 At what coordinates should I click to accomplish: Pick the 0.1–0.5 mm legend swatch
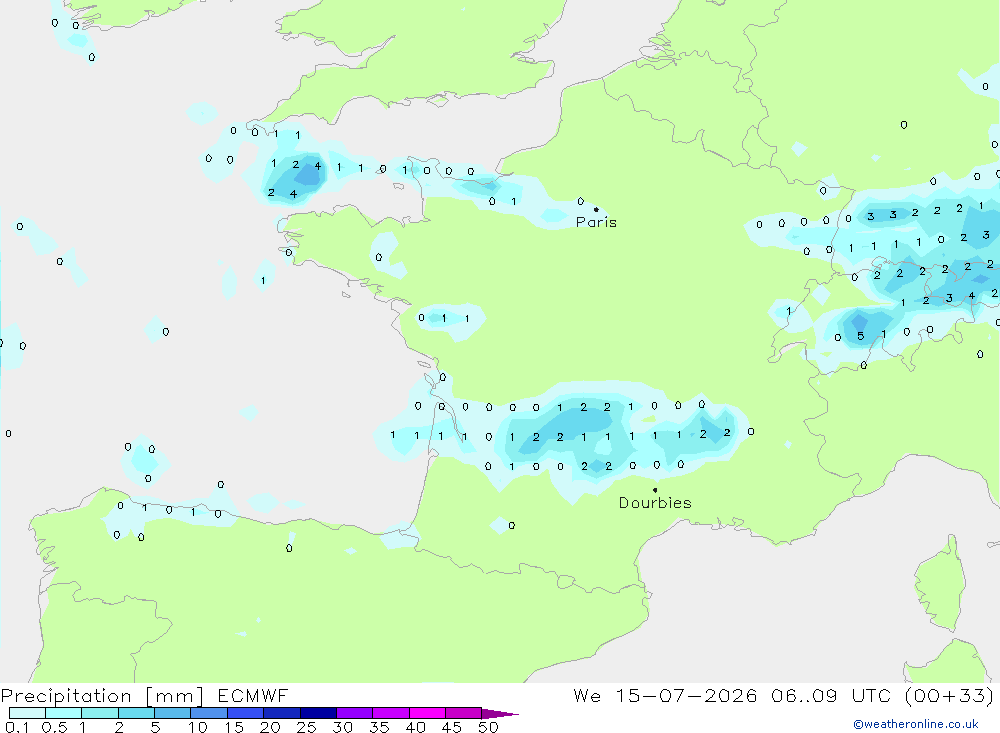pos(27,713)
